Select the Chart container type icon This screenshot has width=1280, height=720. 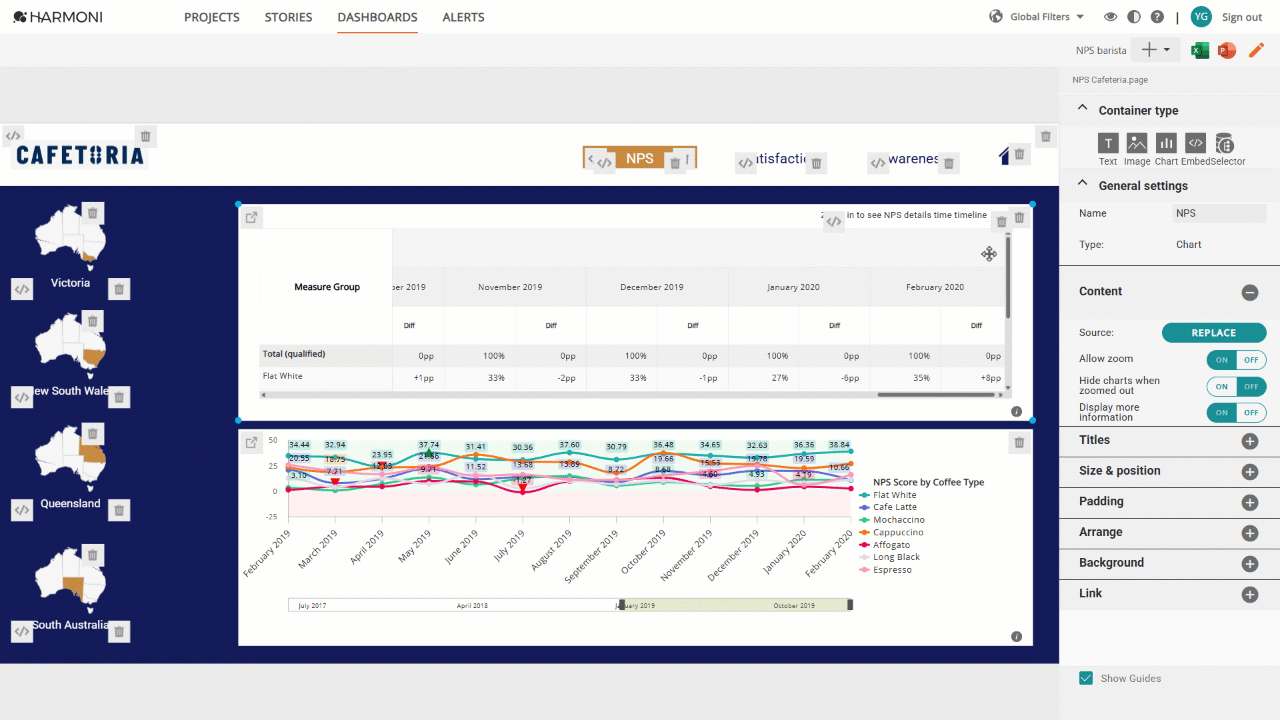[1166, 143]
